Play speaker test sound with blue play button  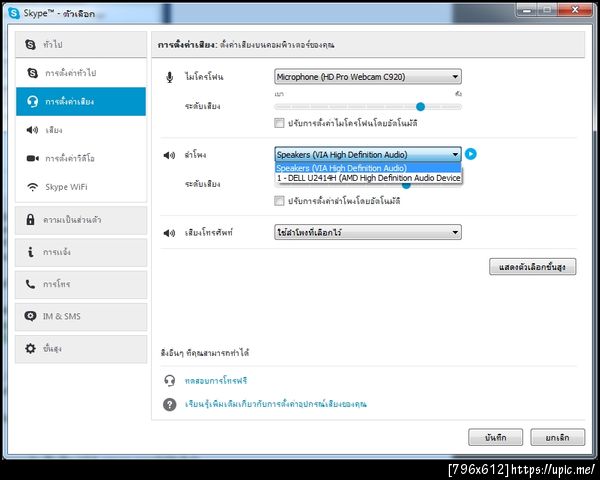pos(471,154)
